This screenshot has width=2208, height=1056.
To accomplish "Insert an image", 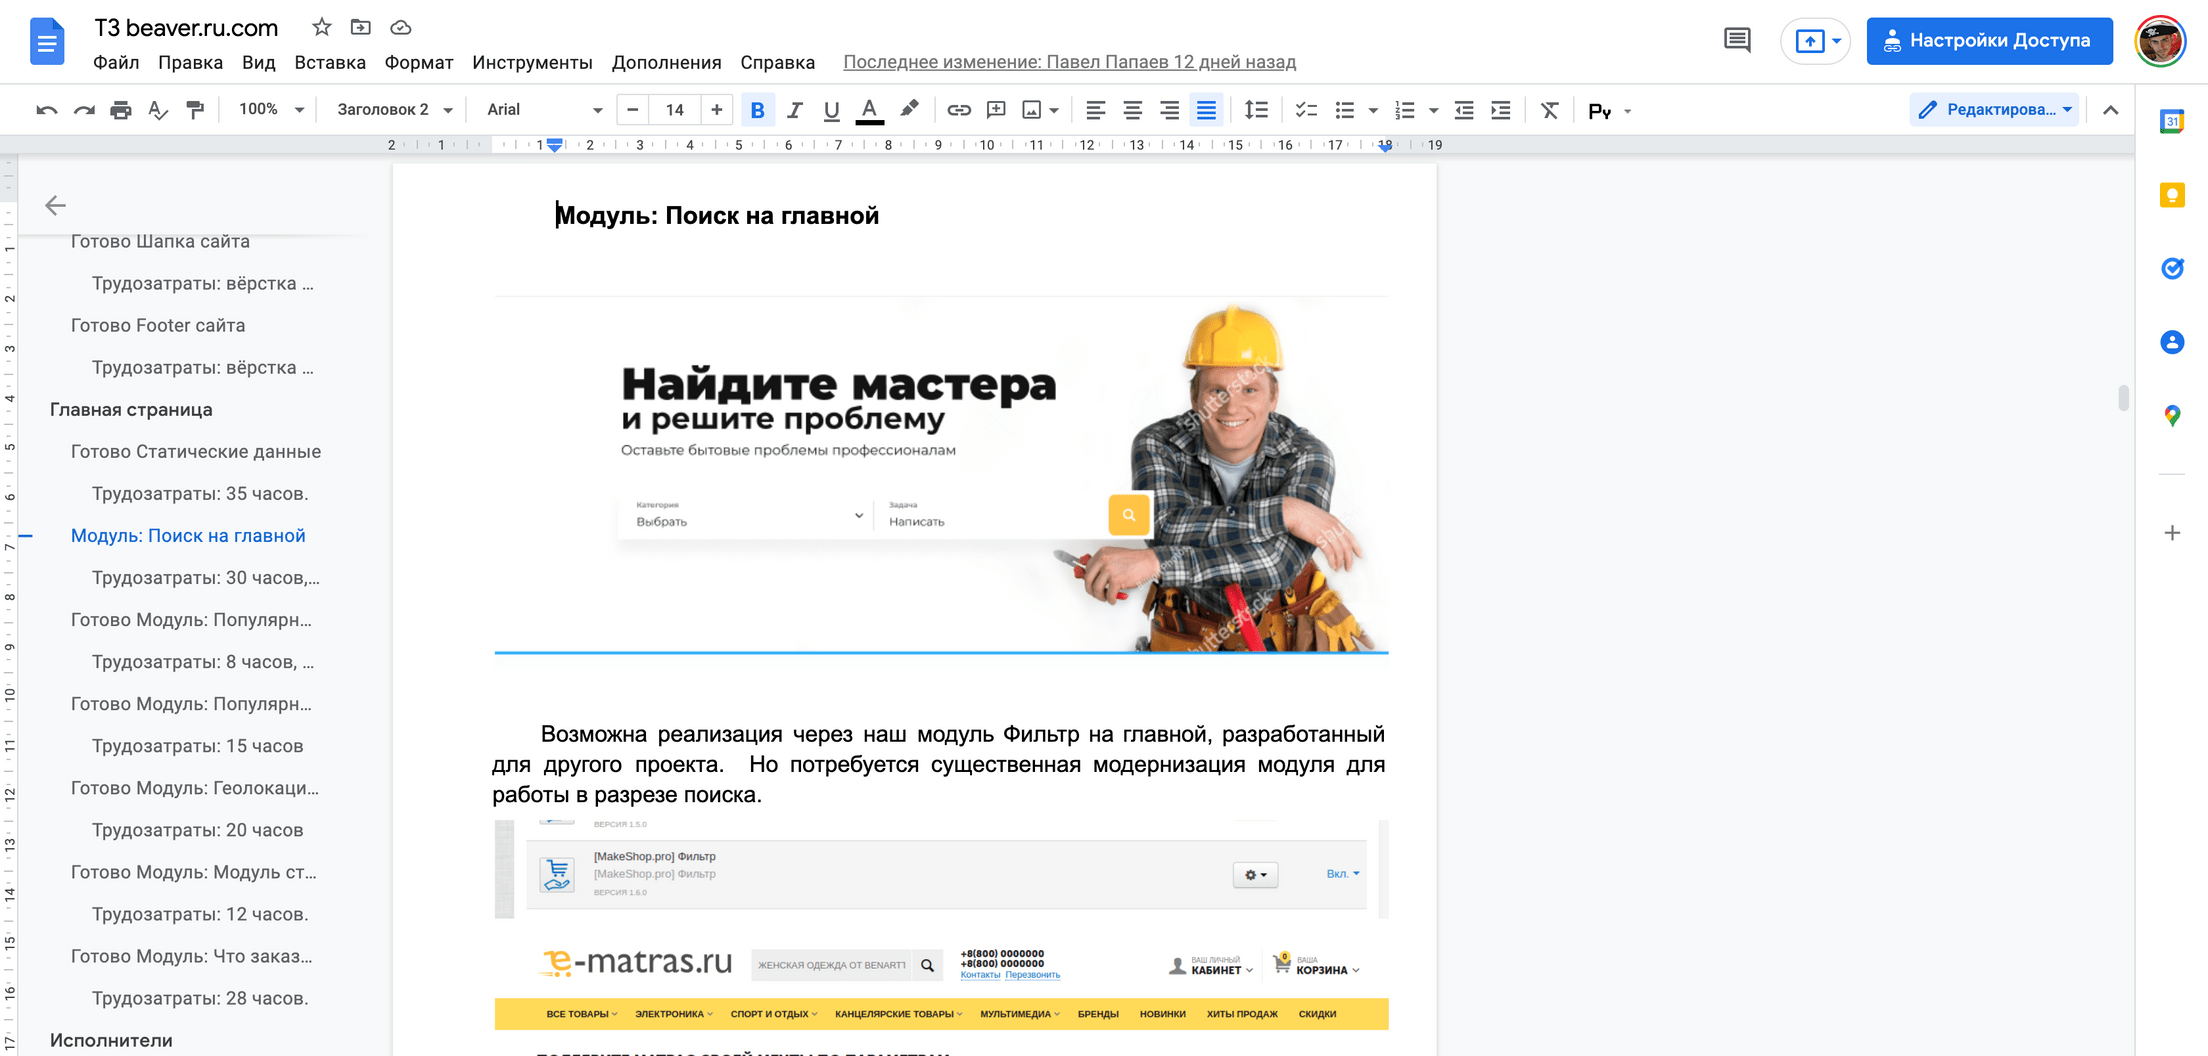I will (1031, 110).
